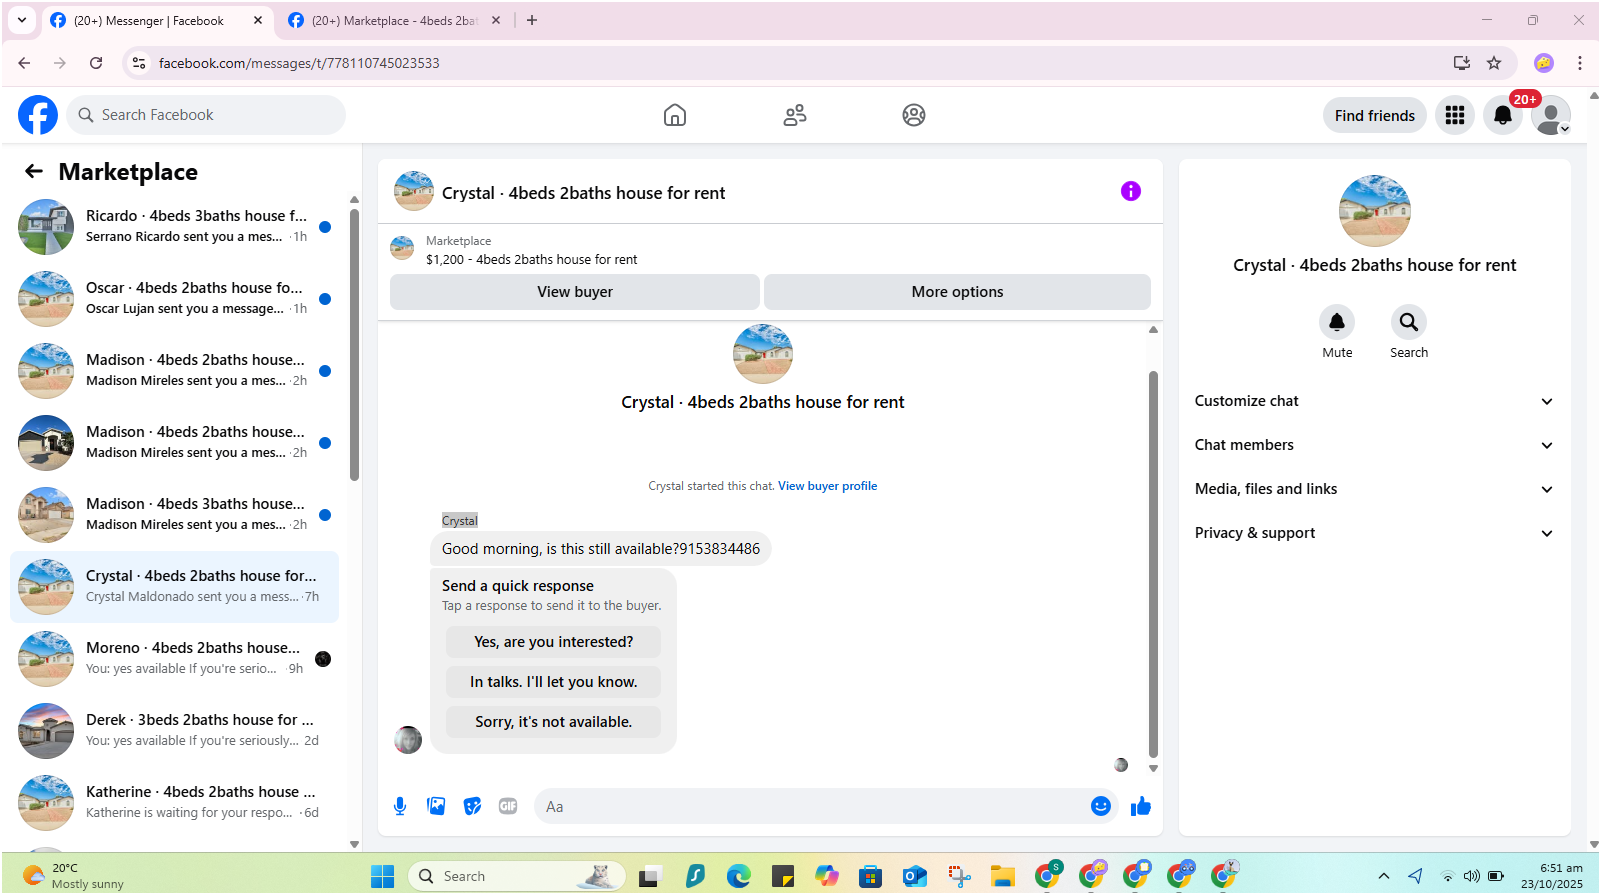The image size is (1601, 895).
Task: Bookmark this page with the star
Action: coord(1494,63)
